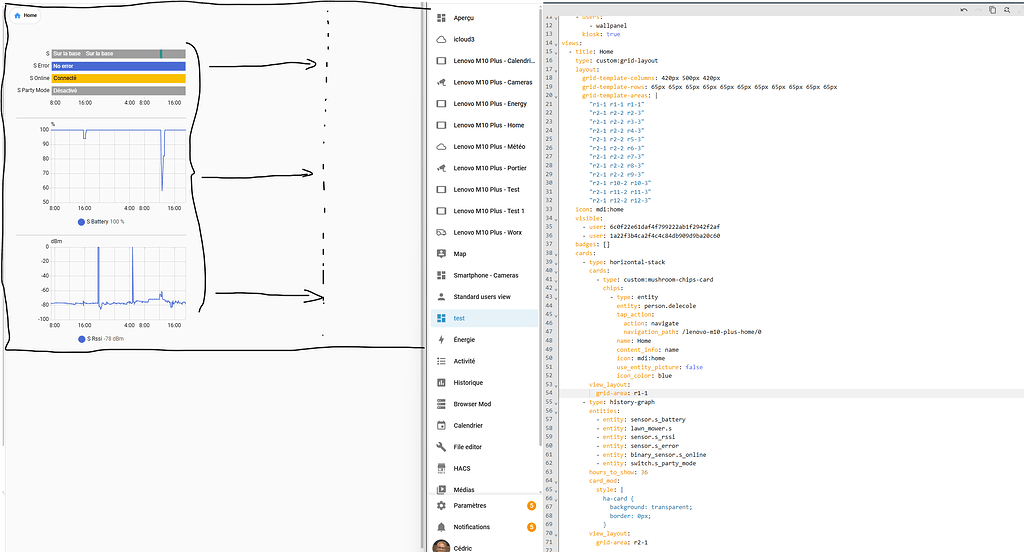Click the navigation_path code line
Screen dimensions: 1024x552
692,332
